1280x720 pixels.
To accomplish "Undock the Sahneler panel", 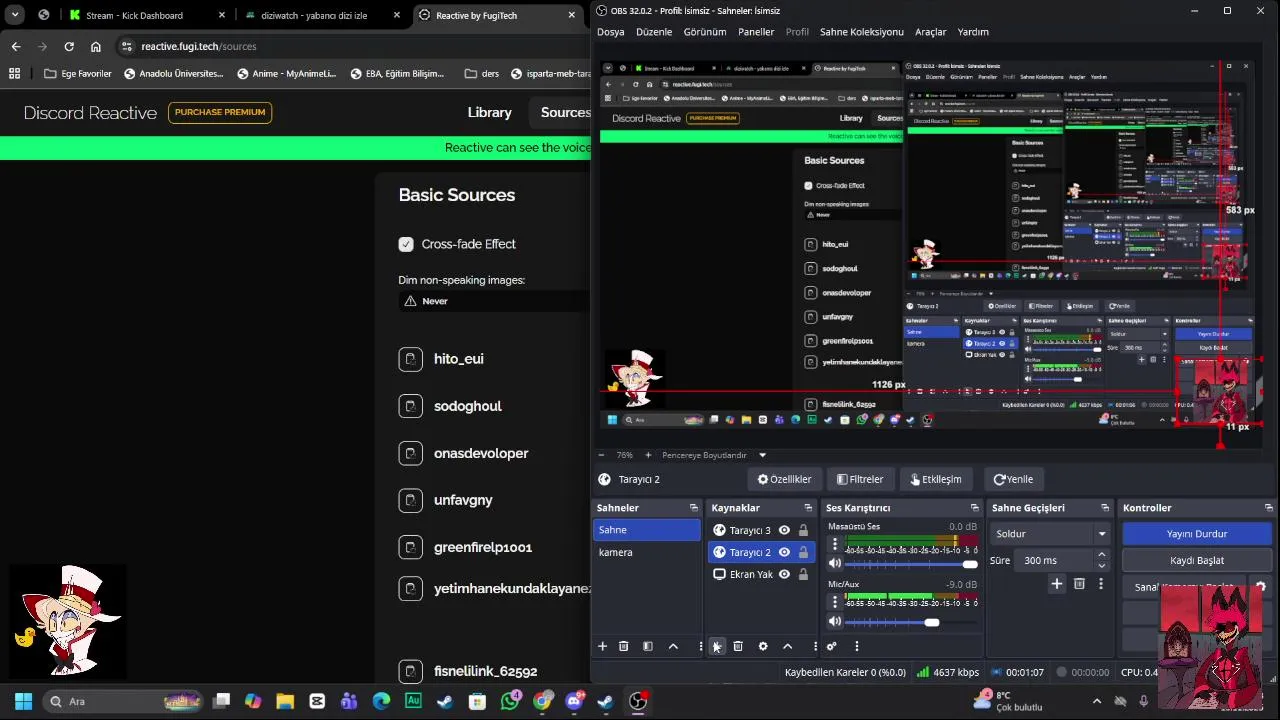I will pyautogui.click(x=694, y=508).
